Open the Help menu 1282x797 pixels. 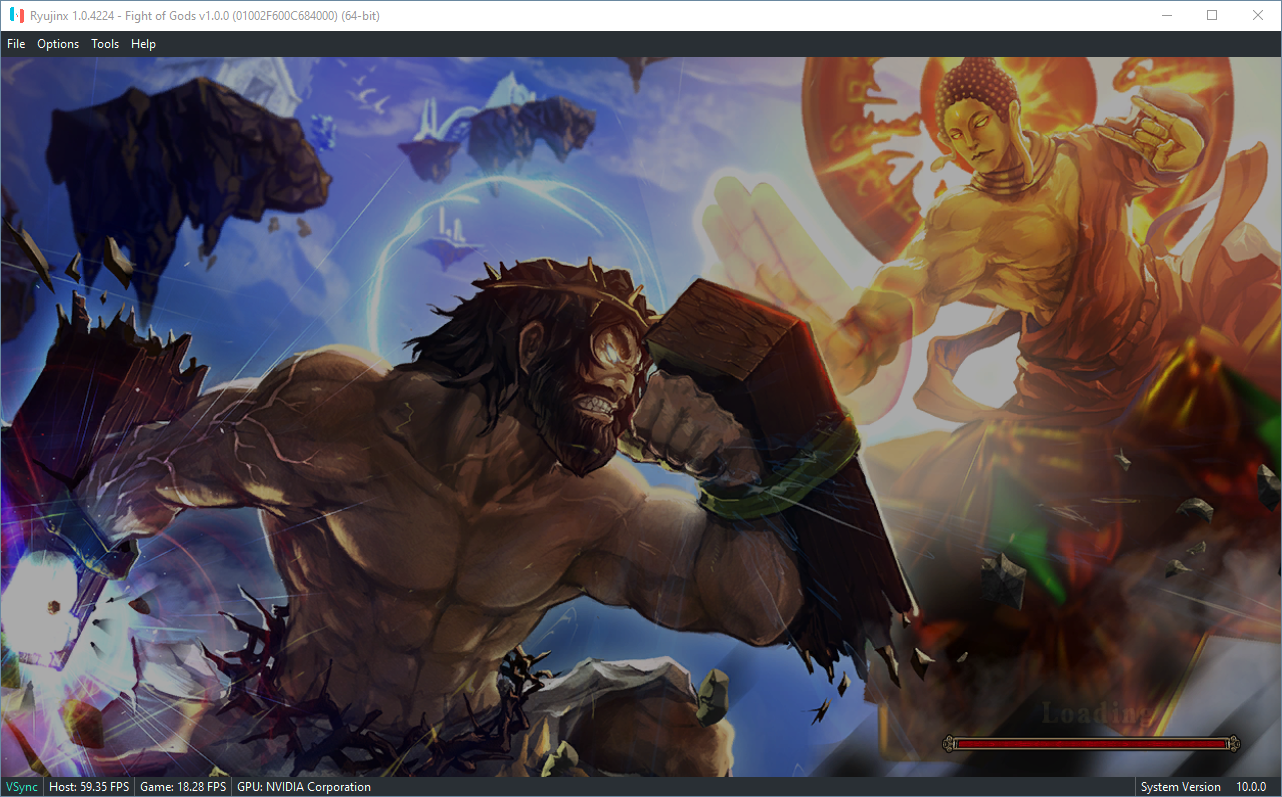point(143,44)
